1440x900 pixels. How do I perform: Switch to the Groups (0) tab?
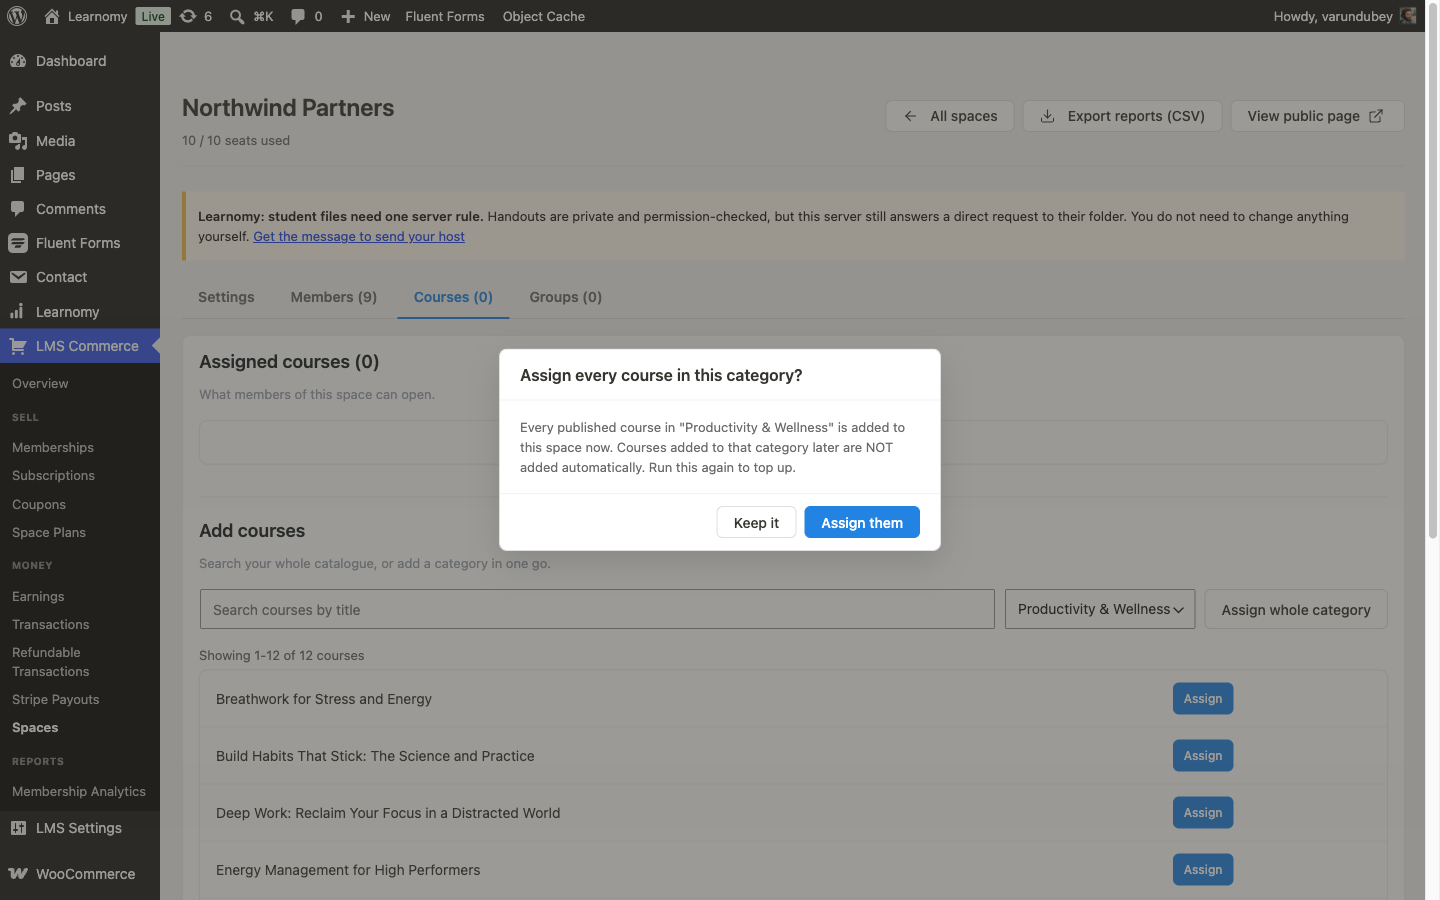point(566,297)
